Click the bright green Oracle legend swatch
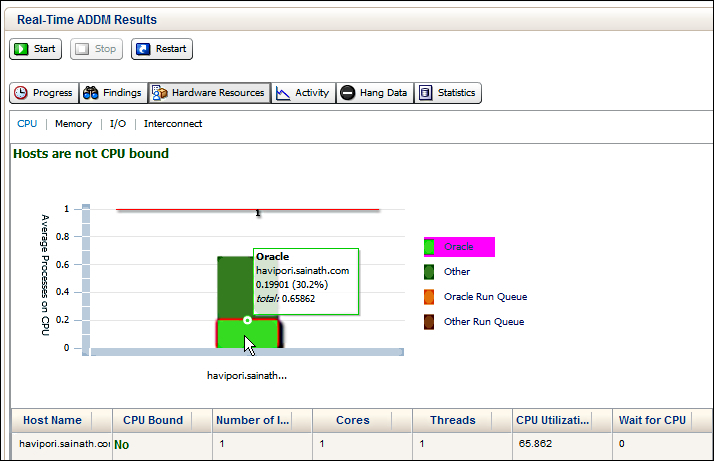Viewport: 714px width, 461px height. (x=429, y=247)
